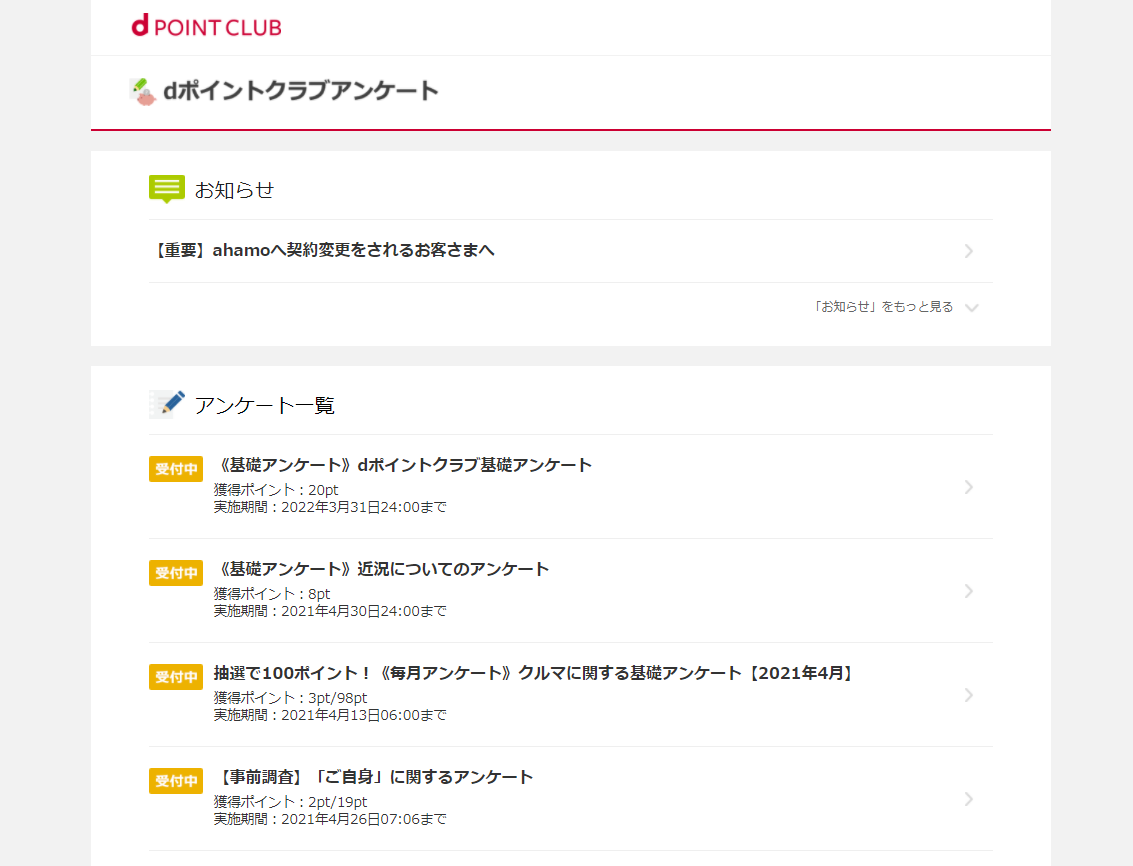Click the dポイントクラブアンケート page title
This screenshot has width=1133, height=866.
point(301,91)
